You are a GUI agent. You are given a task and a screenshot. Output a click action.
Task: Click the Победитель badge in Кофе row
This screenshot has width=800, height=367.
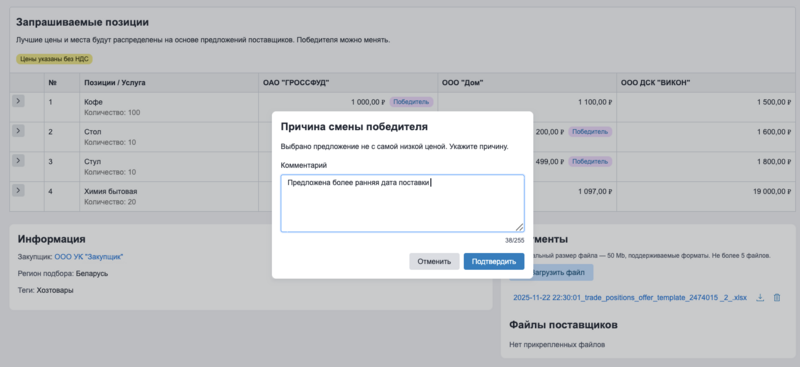(x=411, y=102)
